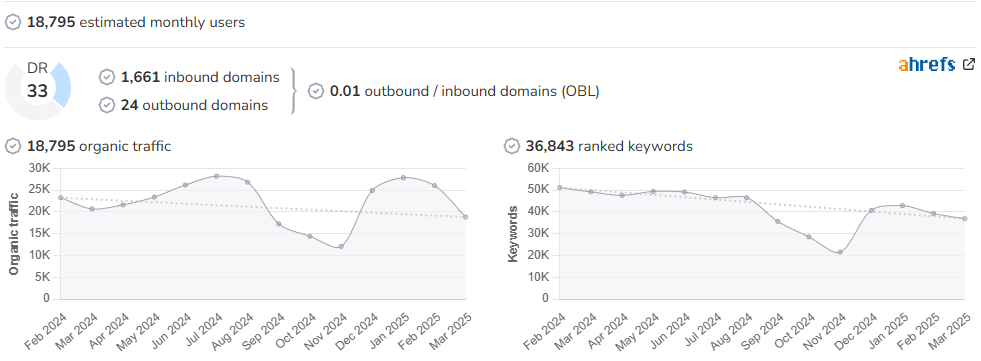Viewport: 981px width, 361px height.
Task: Click Jul 2024 peak point on organic traffic chart
Action: [x=216, y=176]
